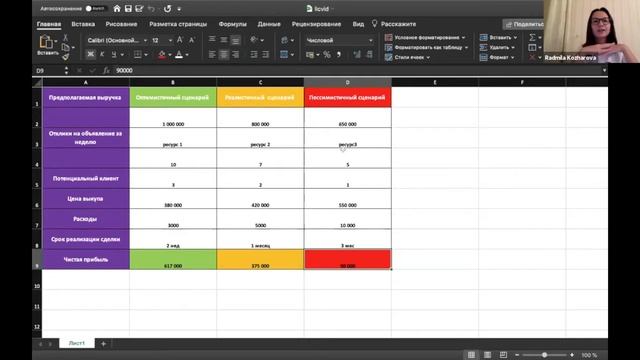Click the decrease indent icon
The image size is (640, 360).
(x=254, y=54)
